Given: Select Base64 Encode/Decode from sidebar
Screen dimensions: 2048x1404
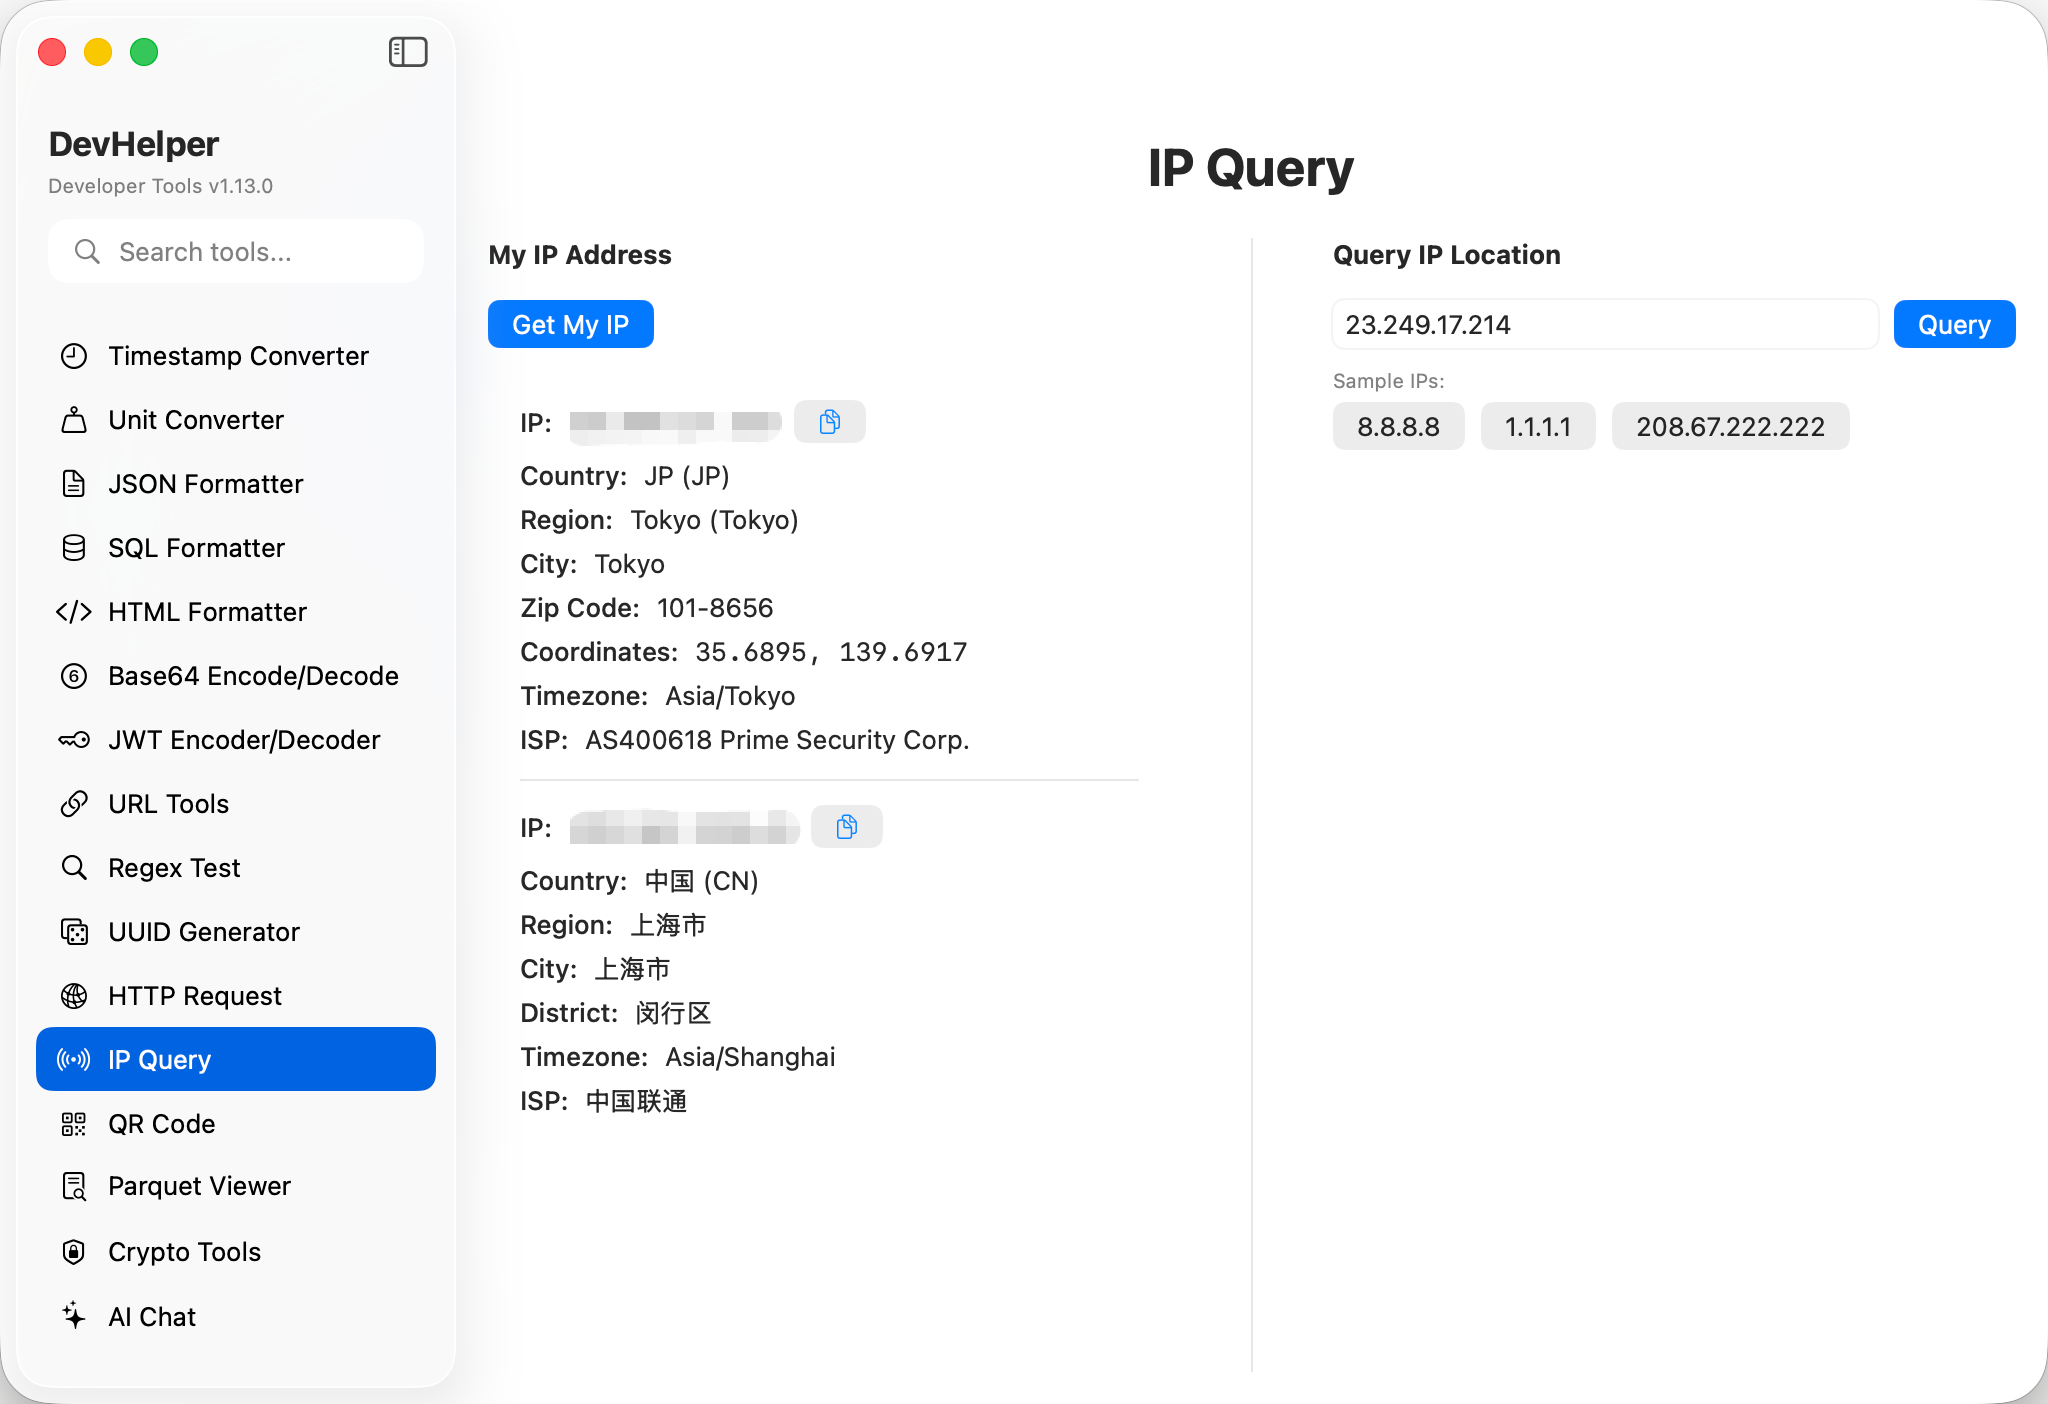Looking at the screenshot, I should [x=253, y=676].
